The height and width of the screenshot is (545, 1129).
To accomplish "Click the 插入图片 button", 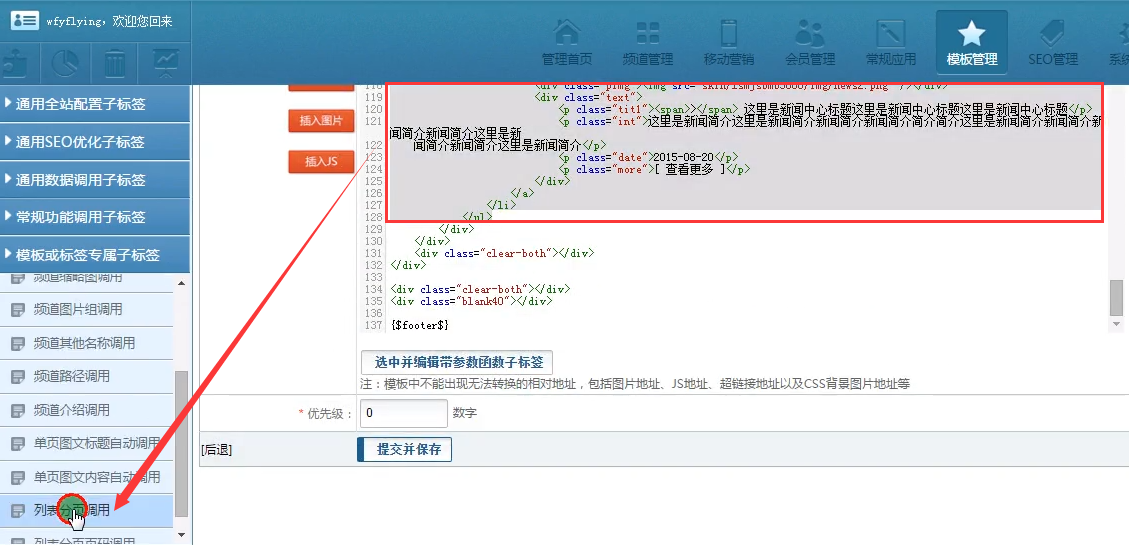I will 321,121.
